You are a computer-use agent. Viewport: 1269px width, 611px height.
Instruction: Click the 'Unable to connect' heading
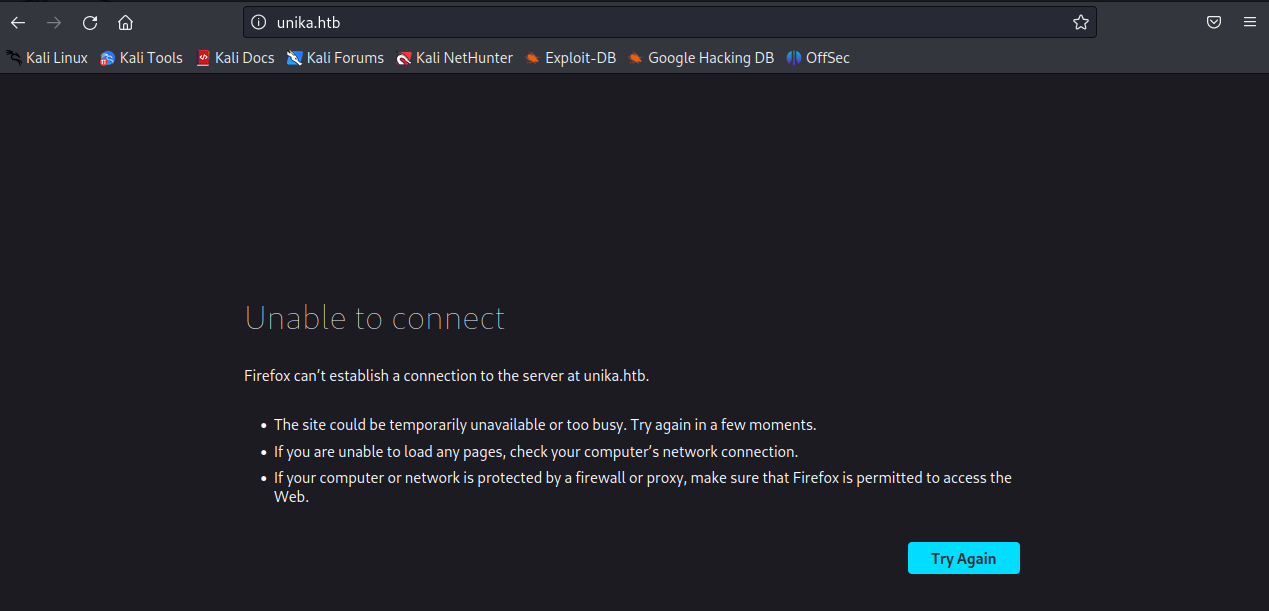pyautogui.click(x=375, y=318)
